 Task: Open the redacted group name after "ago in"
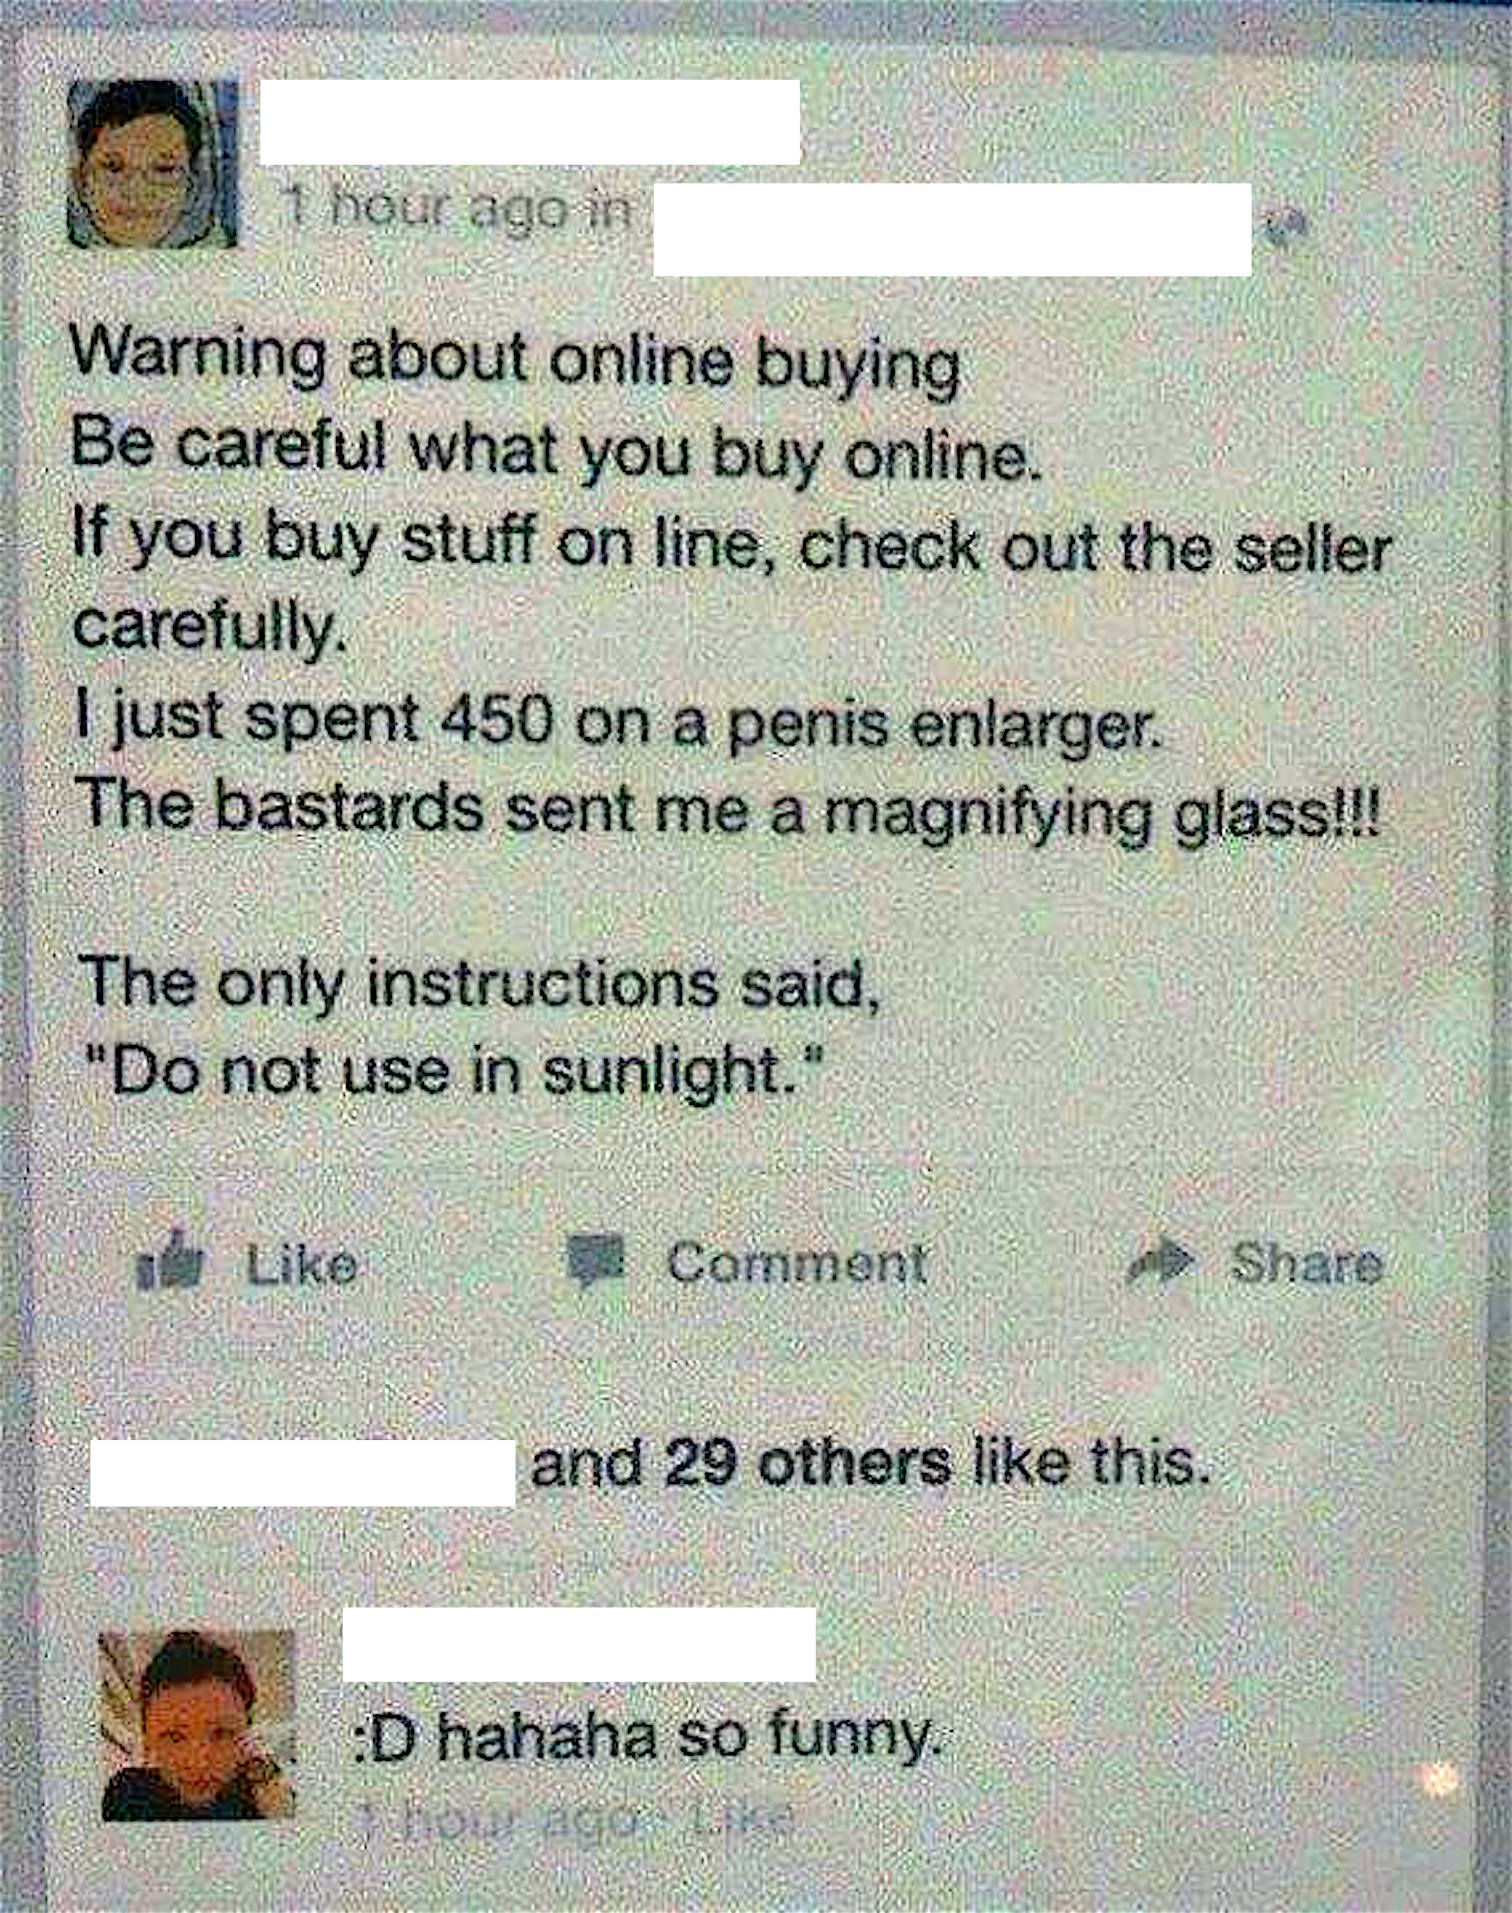coord(952,230)
